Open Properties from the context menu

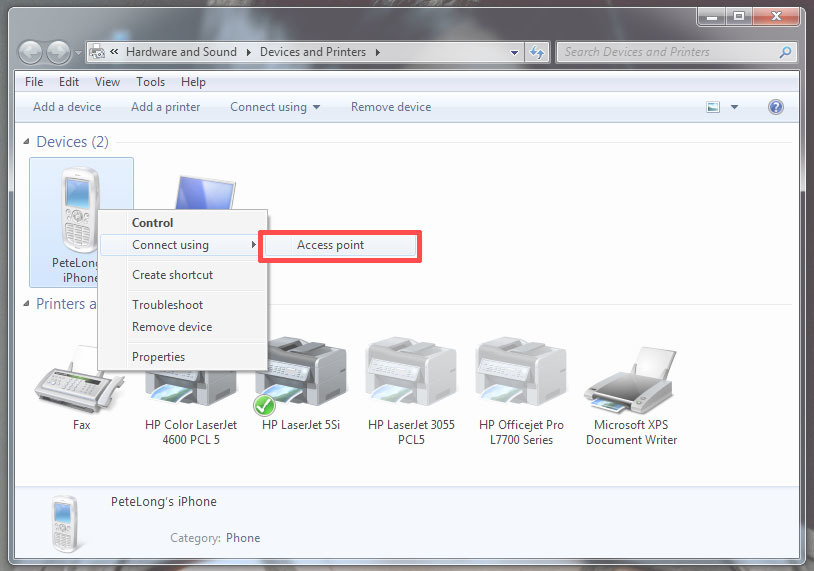point(183,357)
